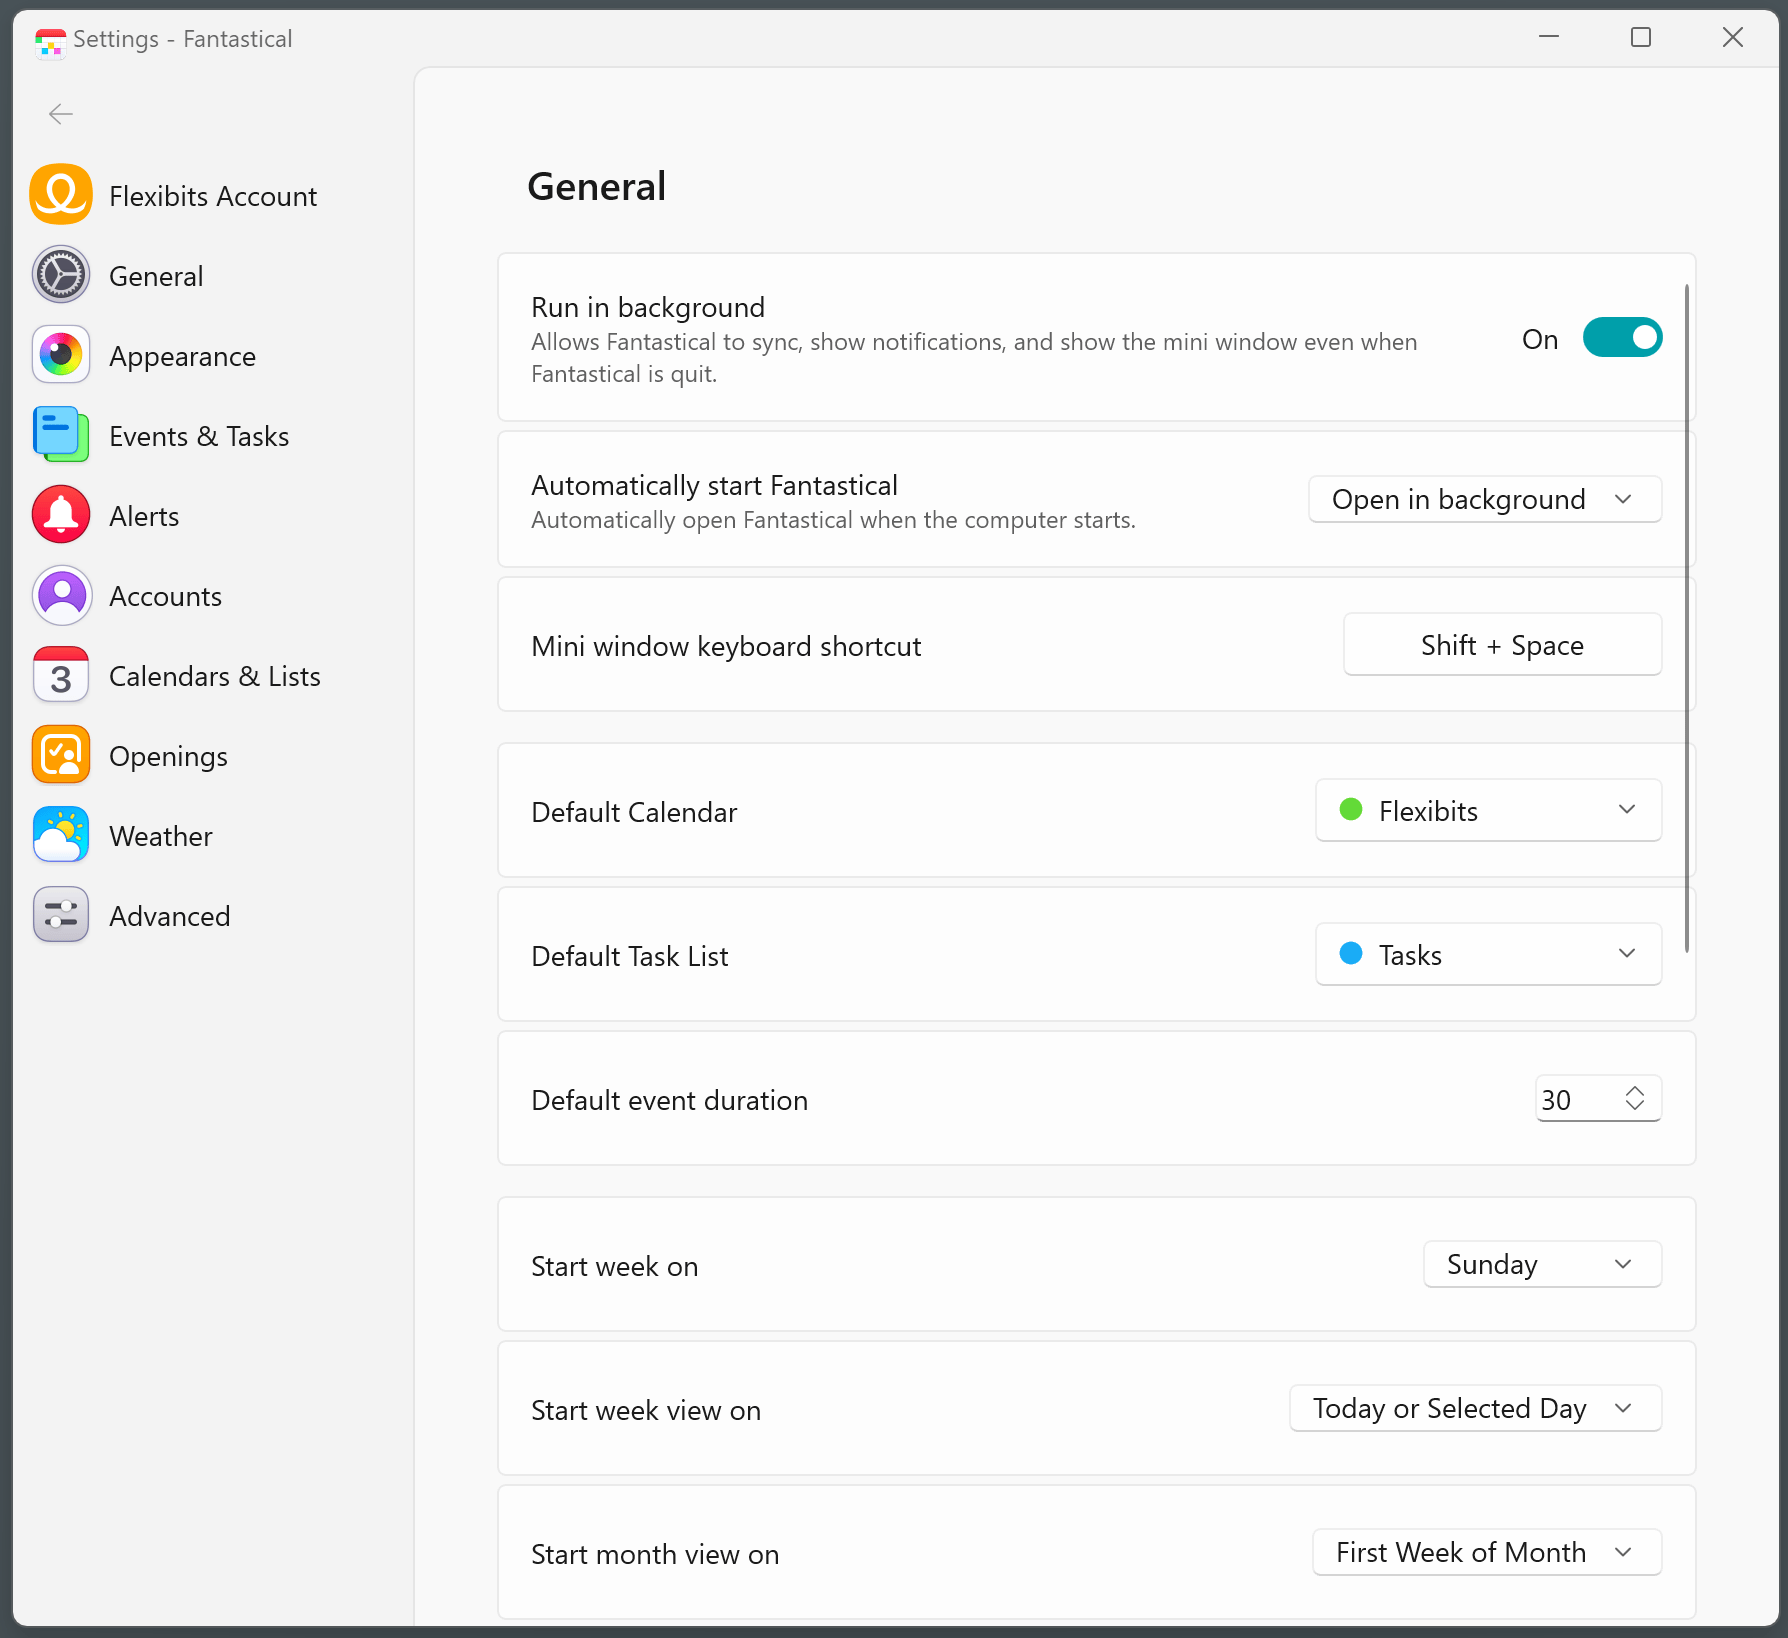The width and height of the screenshot is (1788, 1638).
Task: Click the purple Accounts person icon
Action: (x=61, y=595)
